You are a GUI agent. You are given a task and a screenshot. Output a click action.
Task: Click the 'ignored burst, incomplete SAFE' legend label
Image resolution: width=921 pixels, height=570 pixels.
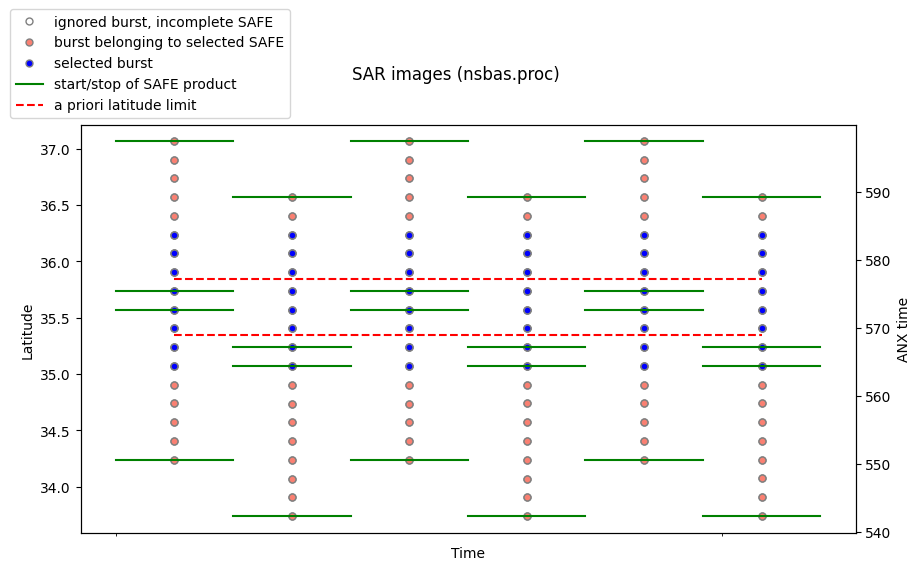163,22
